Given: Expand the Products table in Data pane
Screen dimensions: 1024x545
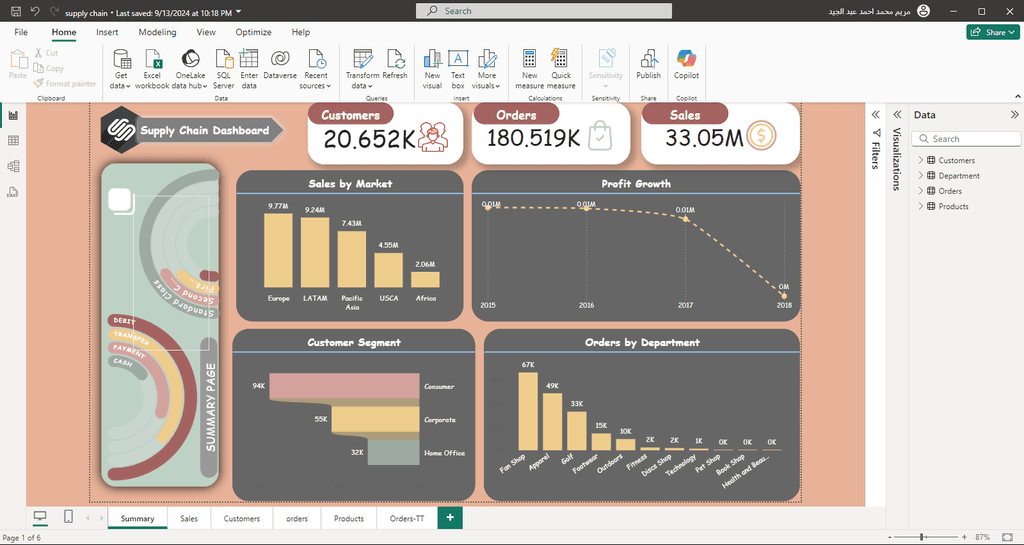Looking at the screenshot, I should click(921, 206).
